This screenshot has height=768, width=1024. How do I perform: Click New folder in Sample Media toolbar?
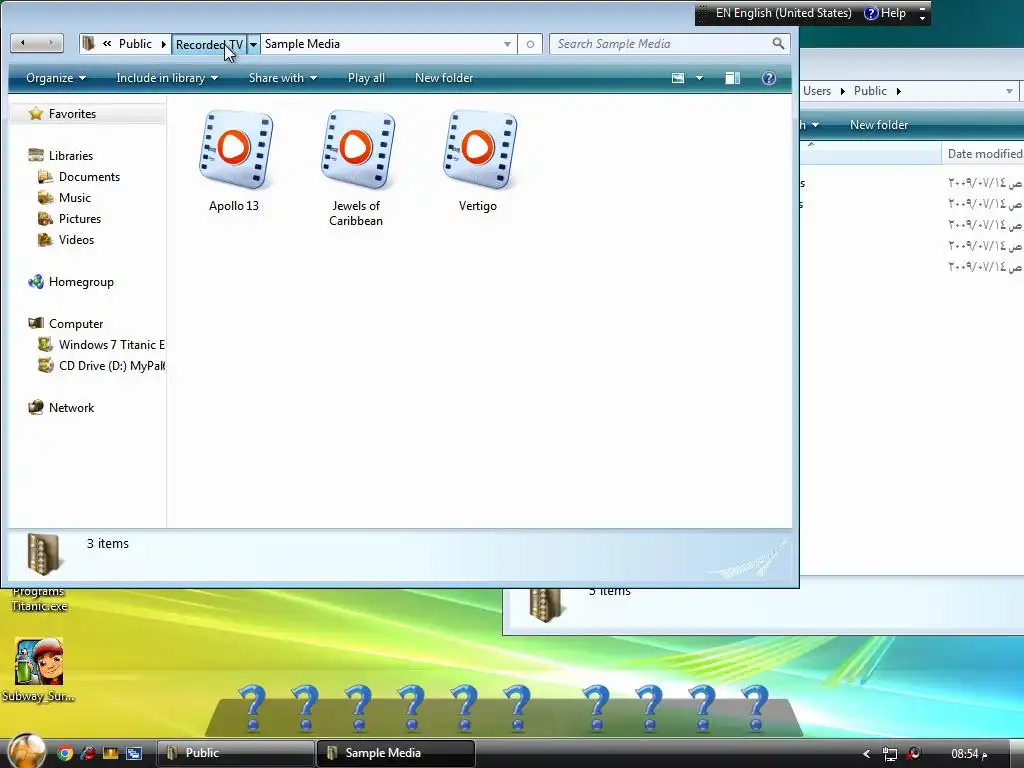click(444, 78)
